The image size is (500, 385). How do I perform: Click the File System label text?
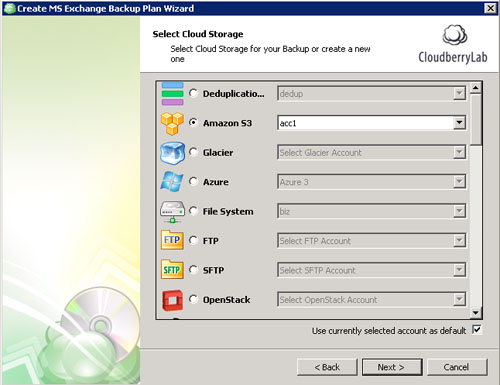228,212
